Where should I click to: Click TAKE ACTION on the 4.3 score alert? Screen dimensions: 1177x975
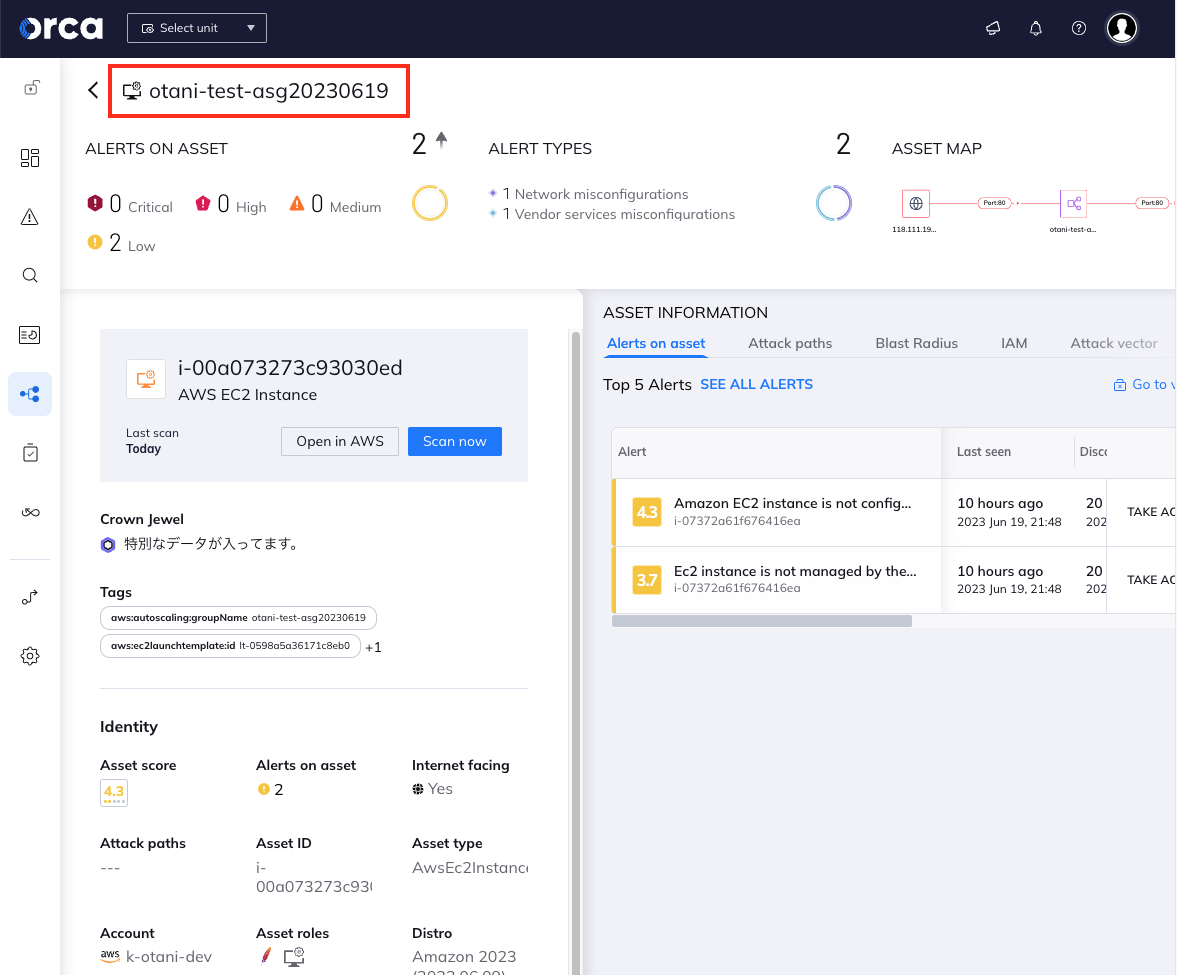tap(1151, 512)
